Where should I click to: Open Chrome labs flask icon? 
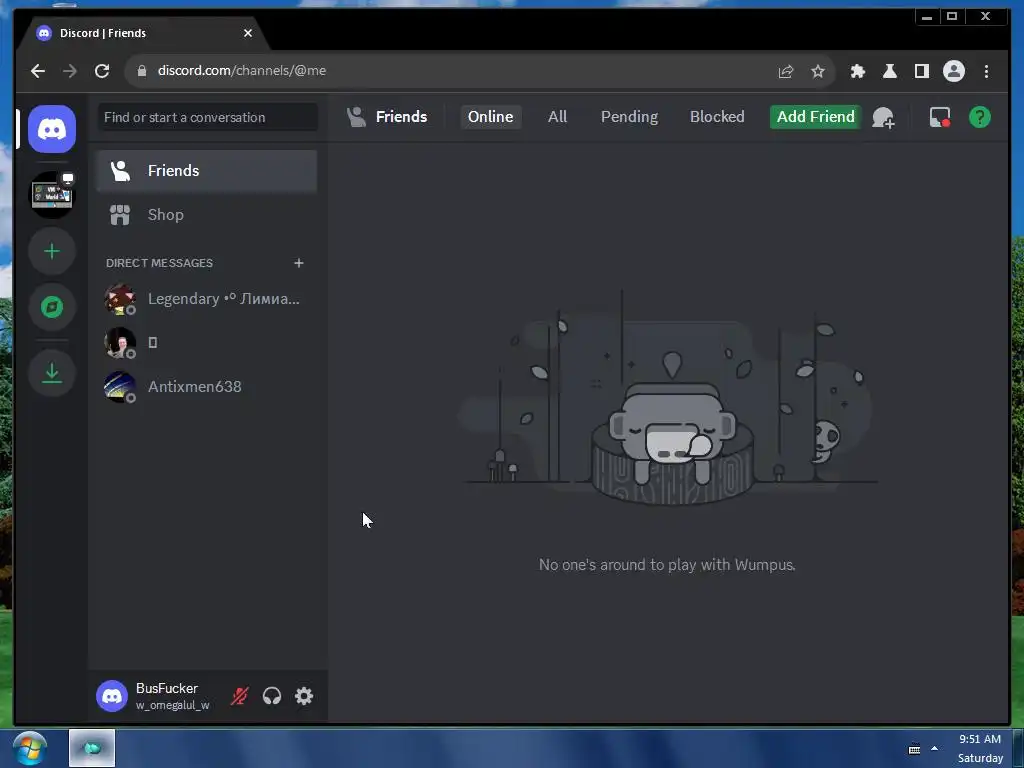click(889, 71)
